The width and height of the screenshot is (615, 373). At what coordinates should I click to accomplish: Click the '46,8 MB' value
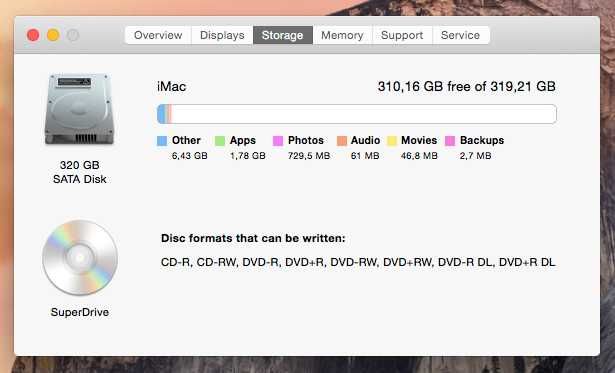pyautogui.click(x=419, y=156)
